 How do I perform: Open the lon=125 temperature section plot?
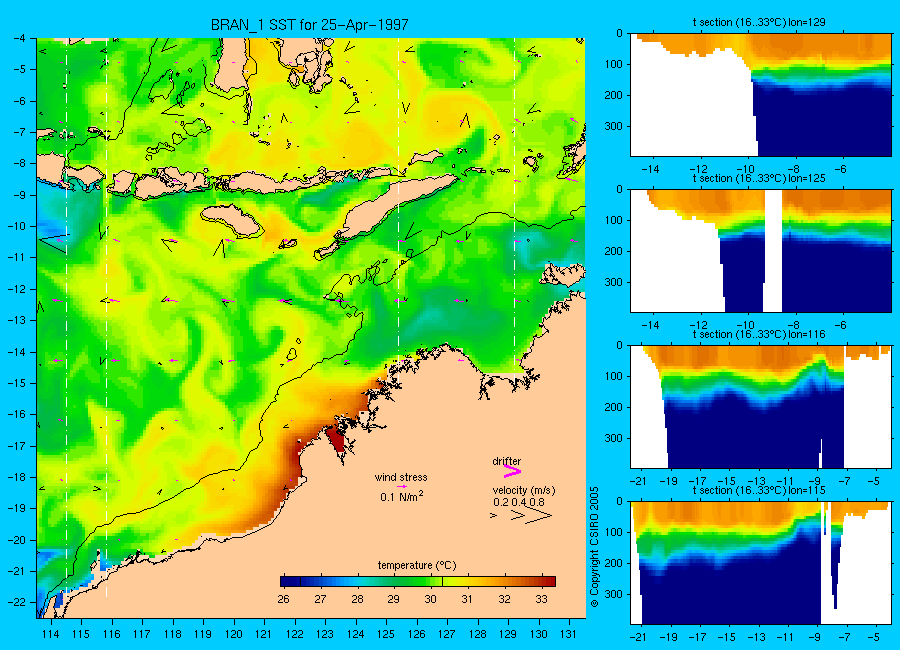point(761,251)
